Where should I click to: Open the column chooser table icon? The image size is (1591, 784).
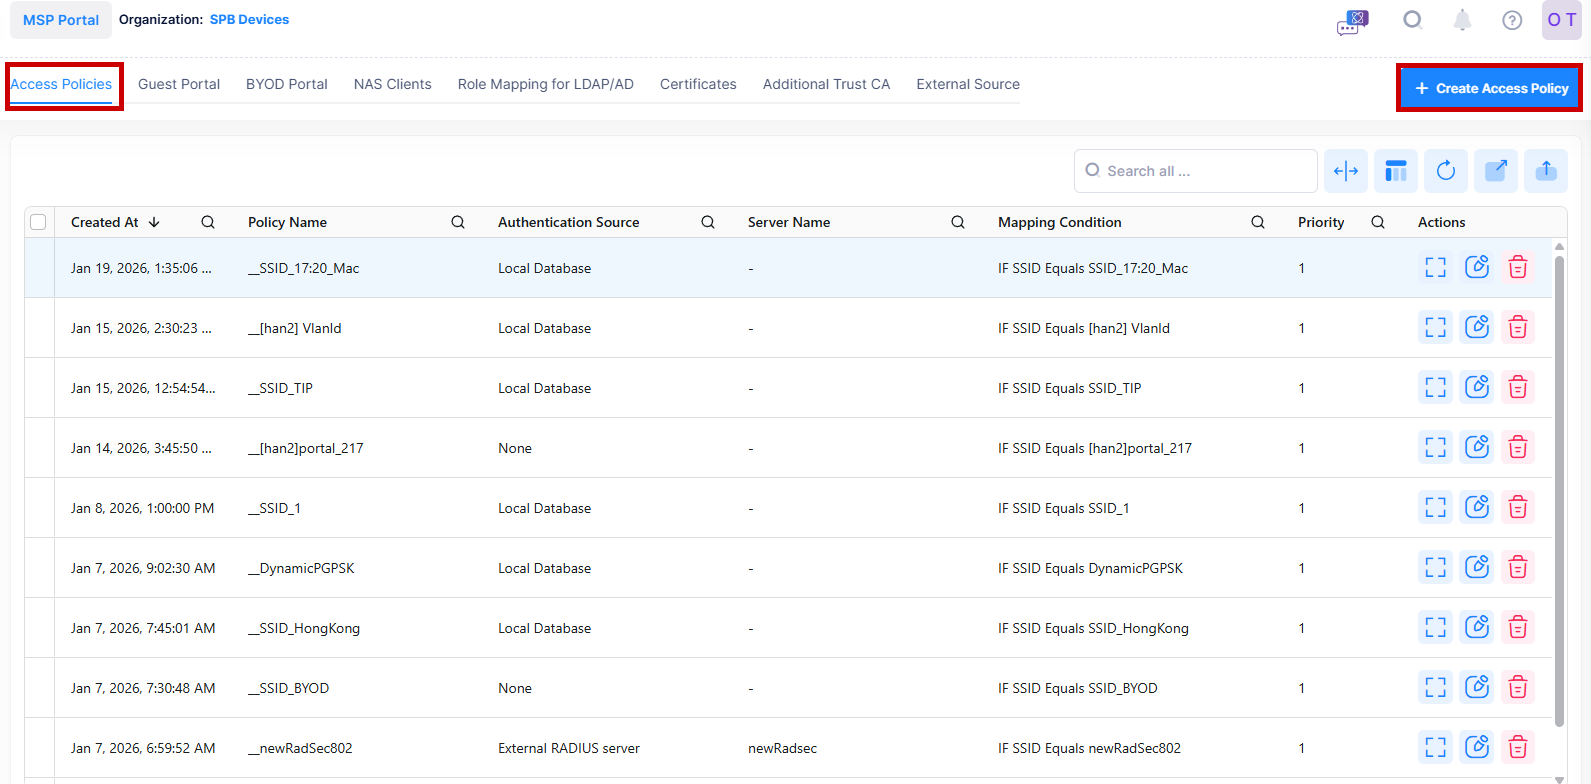click(x=1396, y=171)
